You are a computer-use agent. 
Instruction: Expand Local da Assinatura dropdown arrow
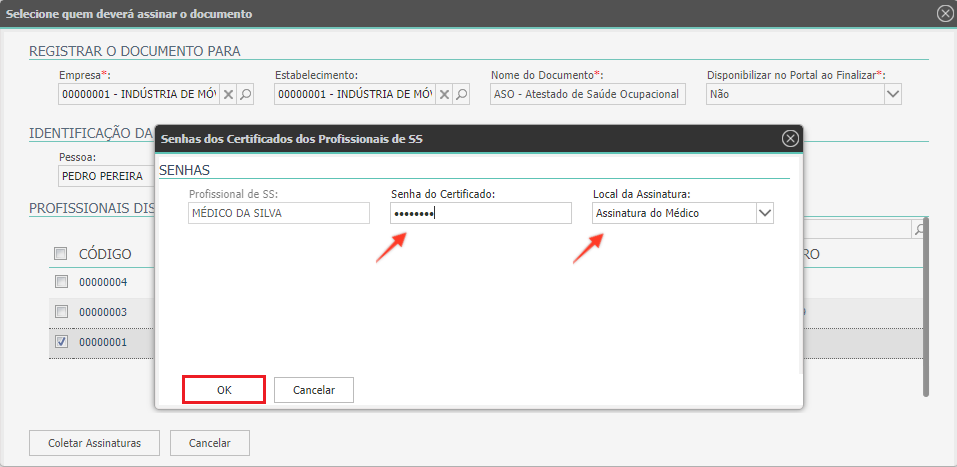point(765,213)
